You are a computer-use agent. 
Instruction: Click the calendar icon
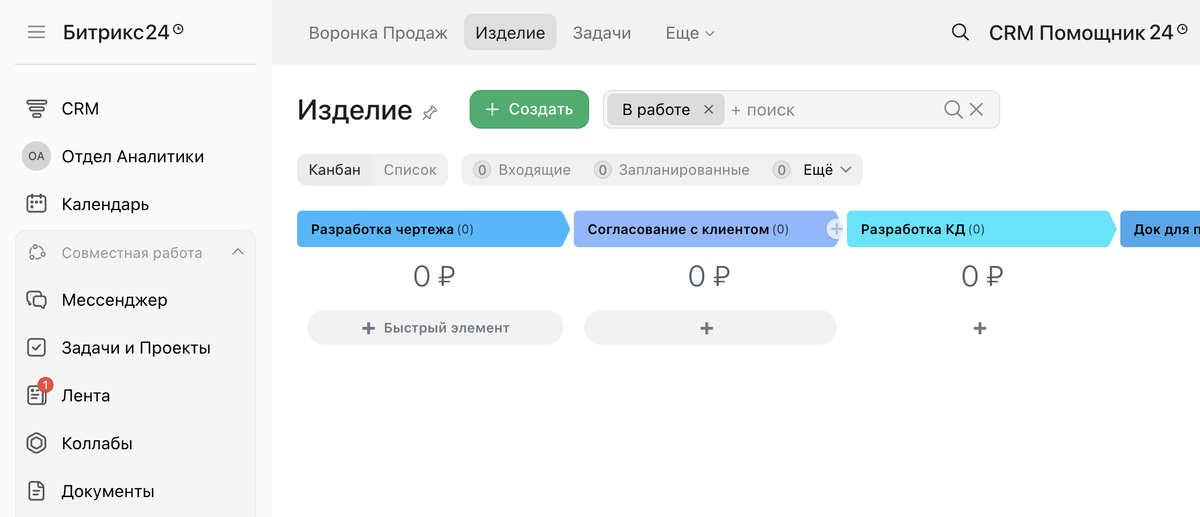pyautogui.click(x=37, y=204)
